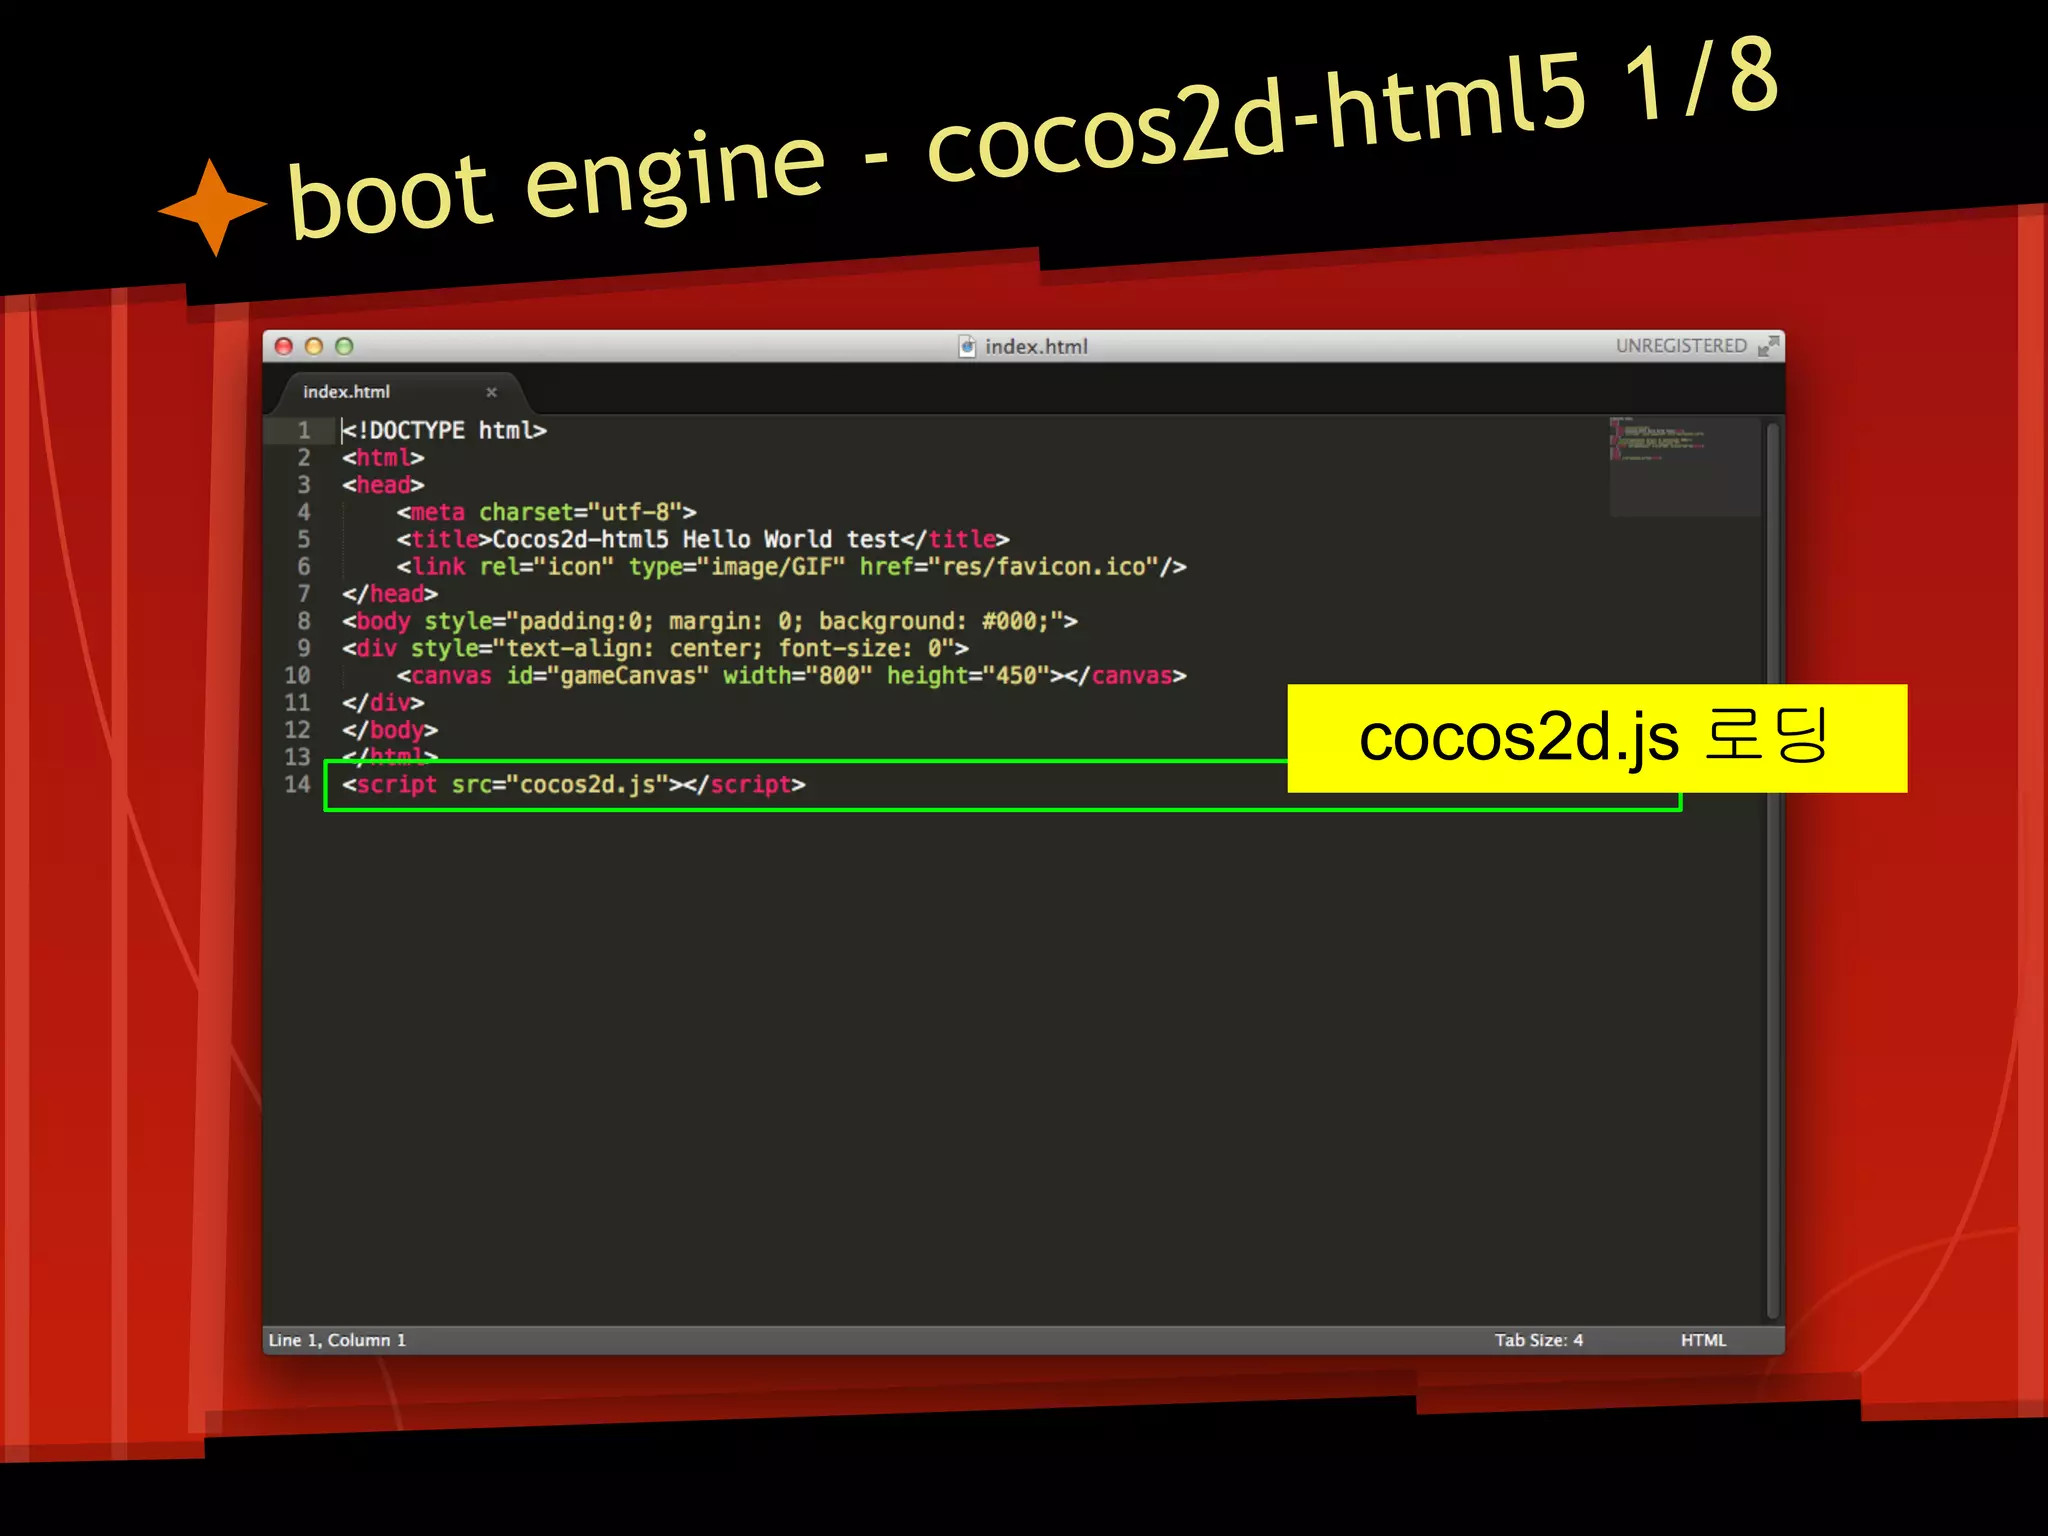Click the script src="cocos2d.js" line
The height and width of the screenshot is (1536, 2048).
574,785
